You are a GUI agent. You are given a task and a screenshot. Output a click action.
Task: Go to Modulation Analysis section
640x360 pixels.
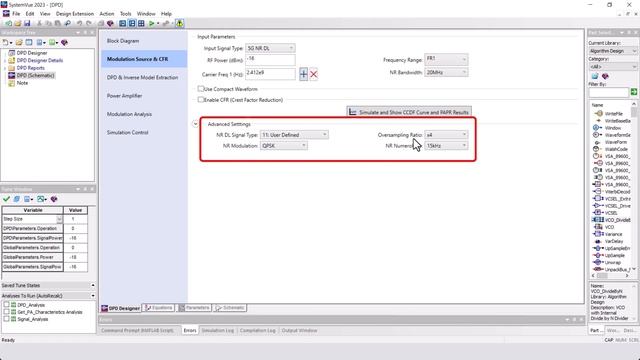129,114
